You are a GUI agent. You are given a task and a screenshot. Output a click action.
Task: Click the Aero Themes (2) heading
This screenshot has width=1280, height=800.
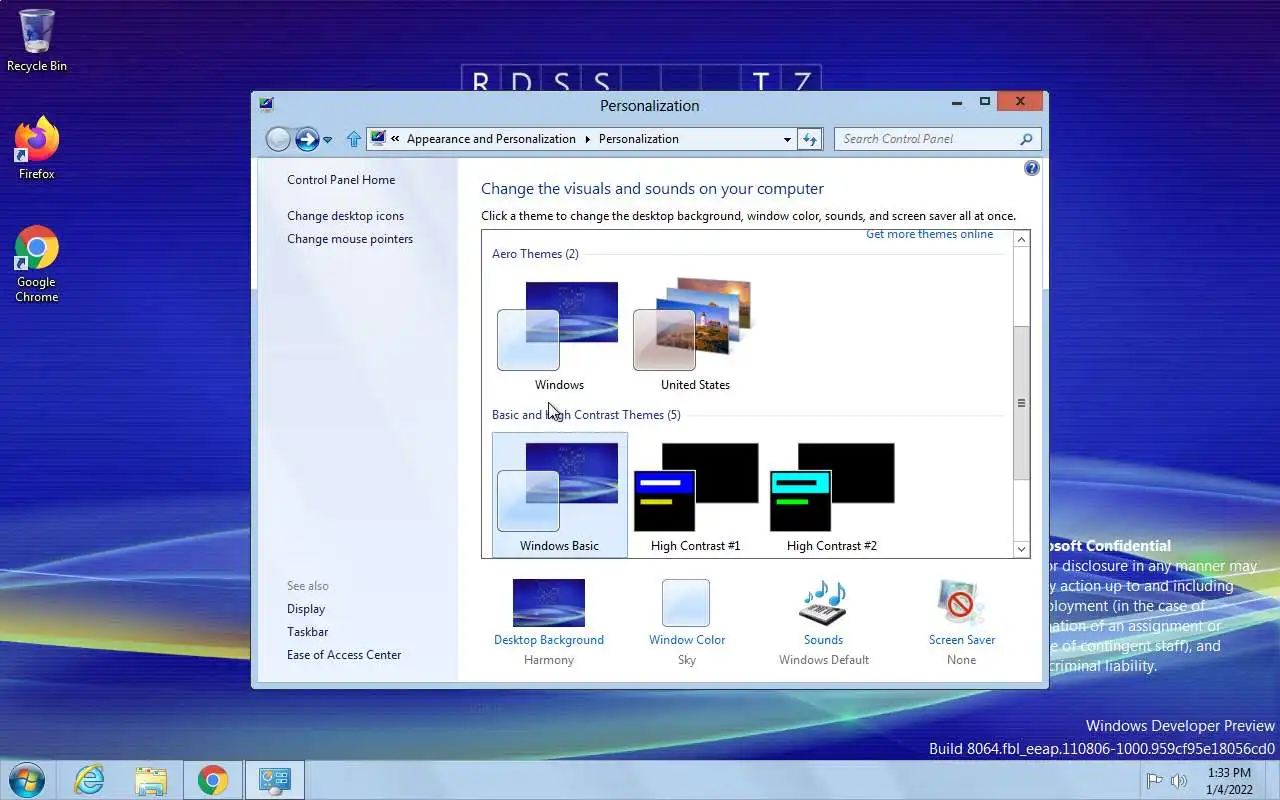(x=535, y=254)
